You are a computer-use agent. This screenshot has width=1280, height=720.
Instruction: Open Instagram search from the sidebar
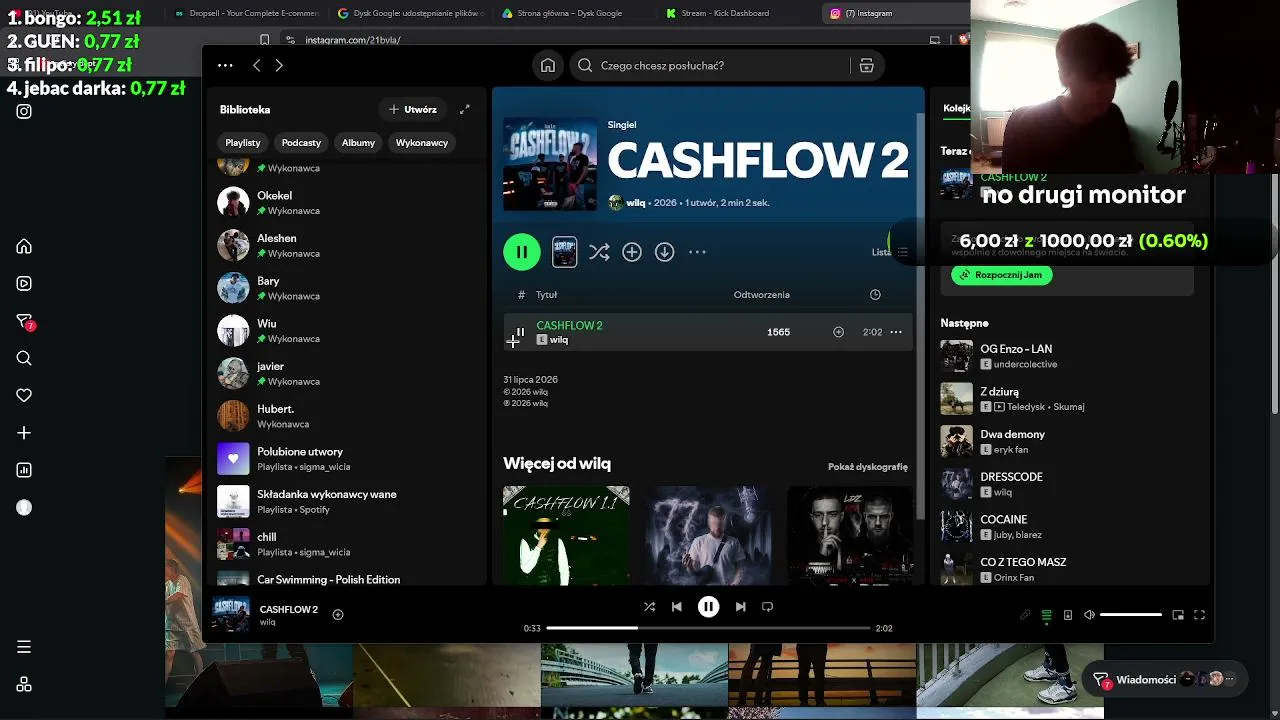[x=24, y=358]
